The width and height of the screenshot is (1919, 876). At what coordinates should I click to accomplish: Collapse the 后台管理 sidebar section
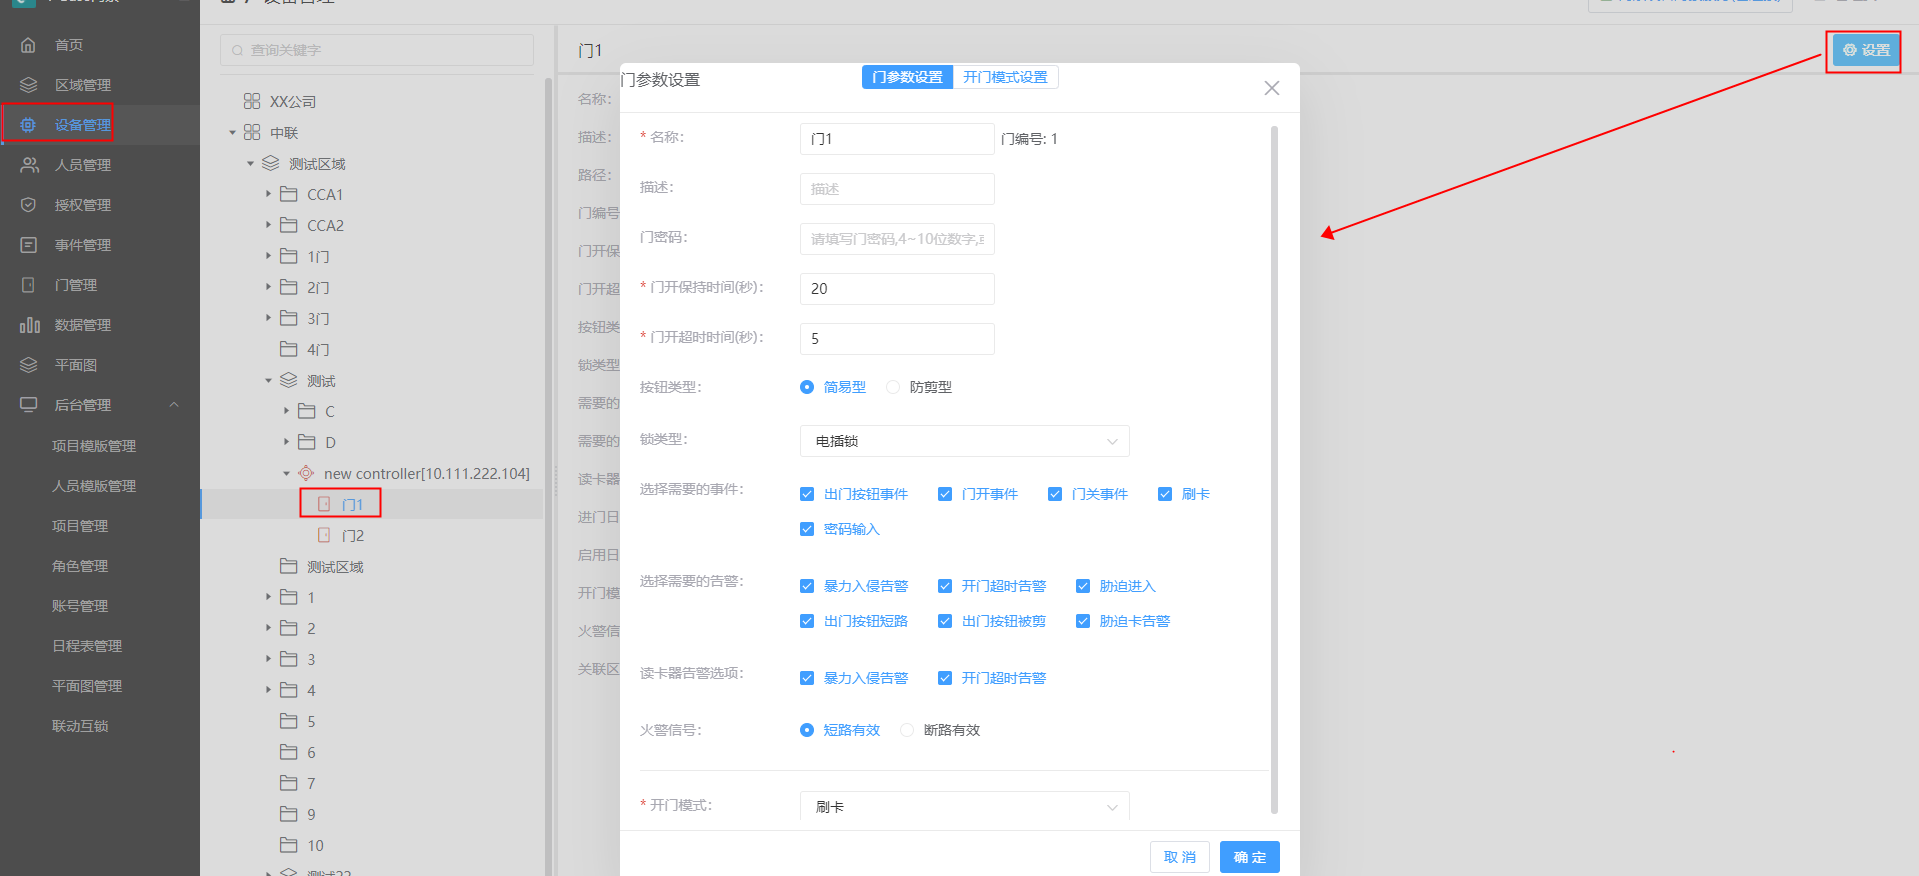[x=174, y=405]
